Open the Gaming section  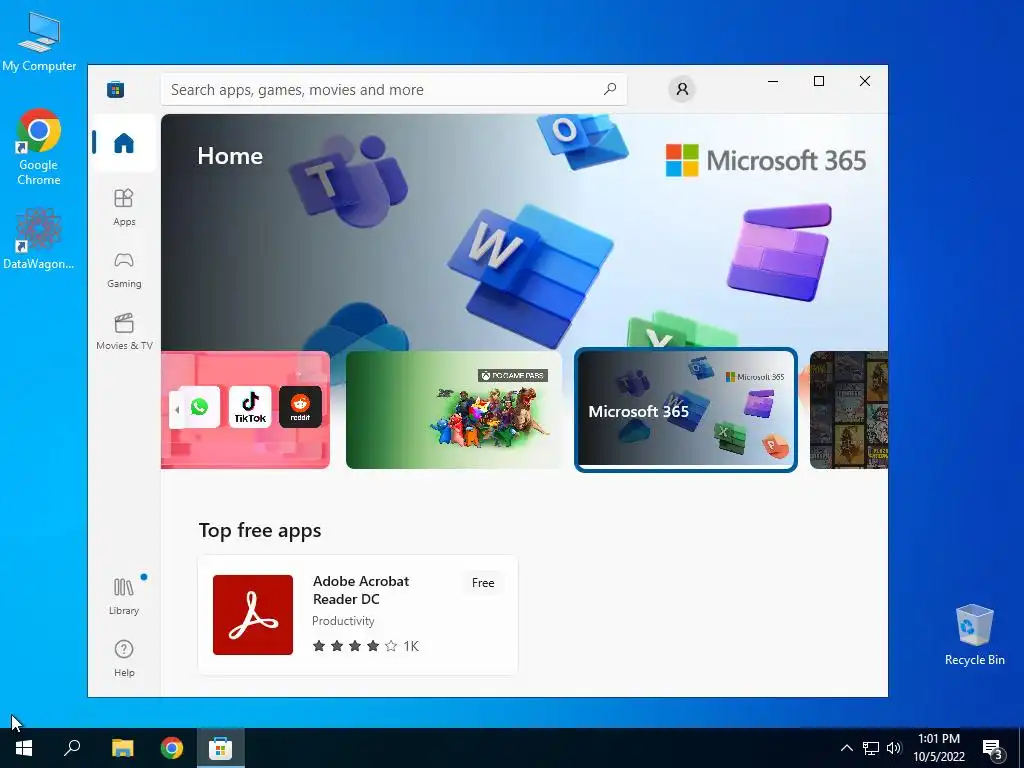[x=124, y=270]
